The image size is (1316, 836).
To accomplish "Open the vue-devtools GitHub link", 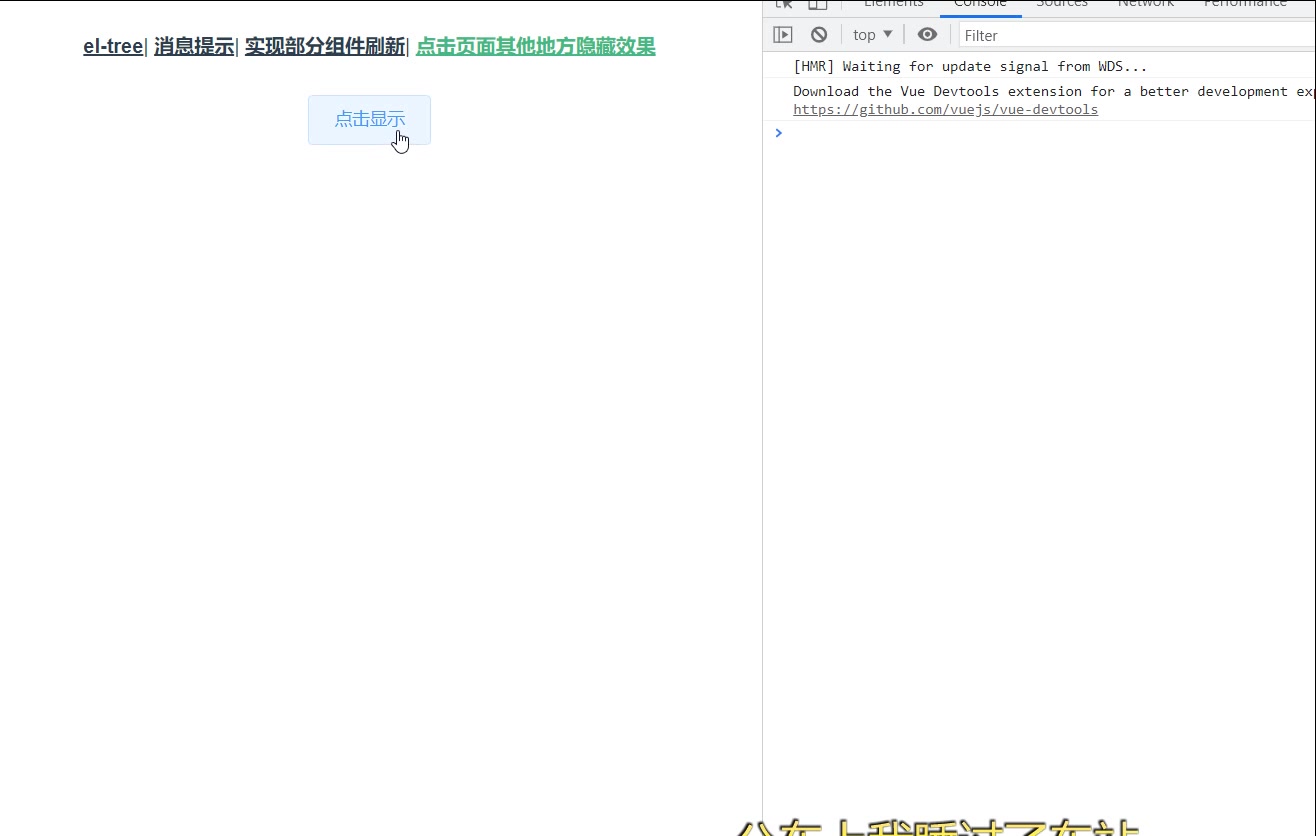I will pyautogui.click(x=945, y=110).
